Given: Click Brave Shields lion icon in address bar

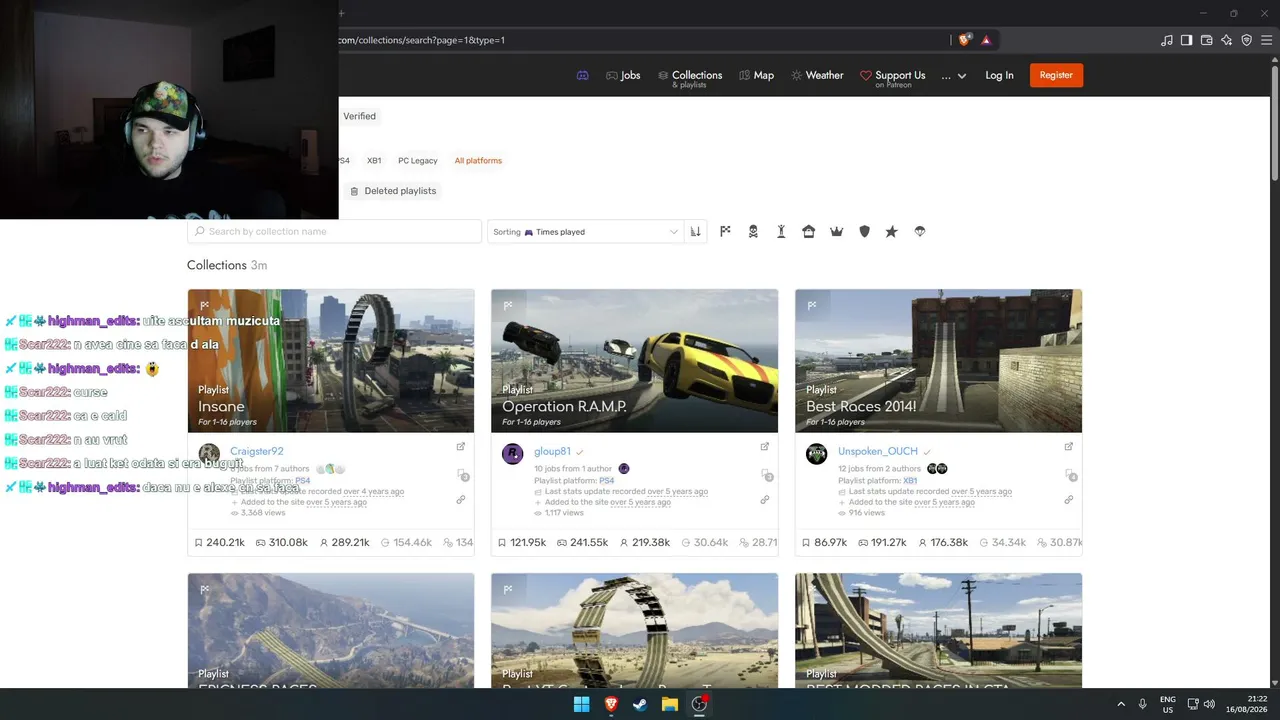Looking at the screenshot, I should coord(964,40).
